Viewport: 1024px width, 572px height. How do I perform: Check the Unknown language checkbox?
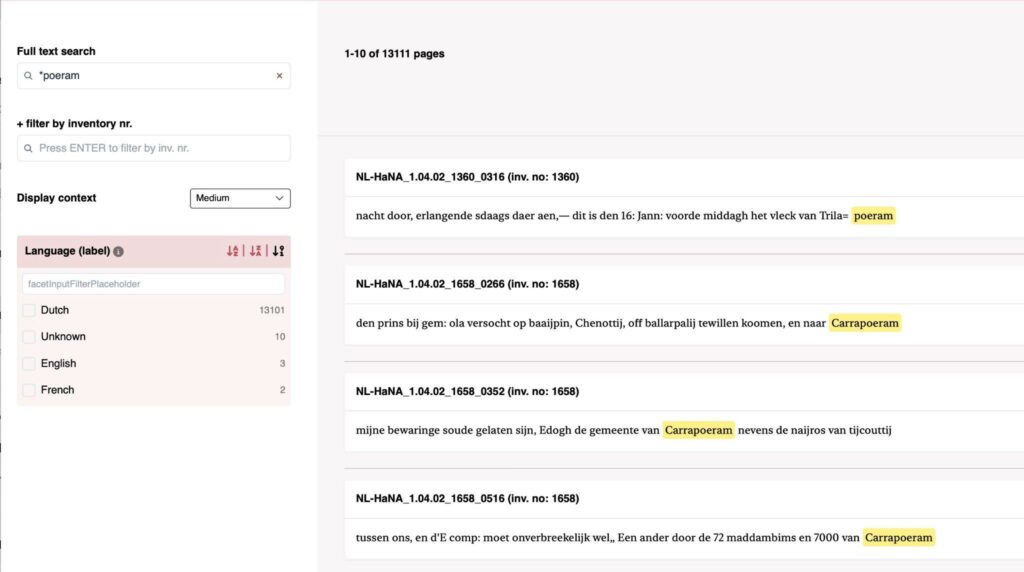(29, 337)
